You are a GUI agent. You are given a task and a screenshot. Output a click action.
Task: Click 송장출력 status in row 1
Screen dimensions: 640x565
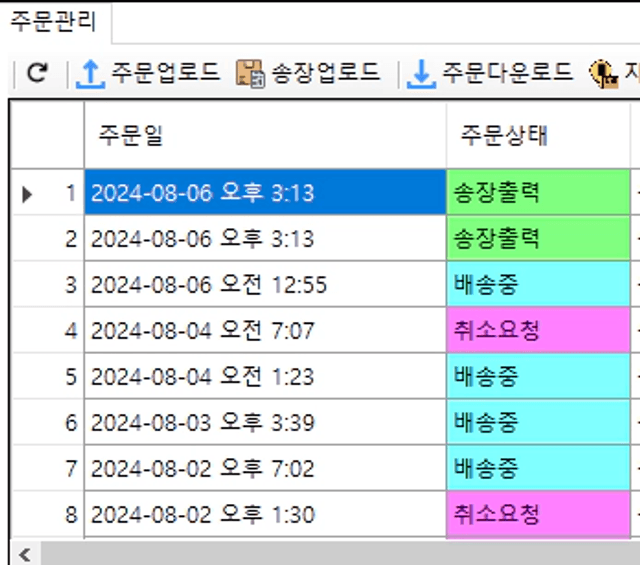tap(538, 192)
